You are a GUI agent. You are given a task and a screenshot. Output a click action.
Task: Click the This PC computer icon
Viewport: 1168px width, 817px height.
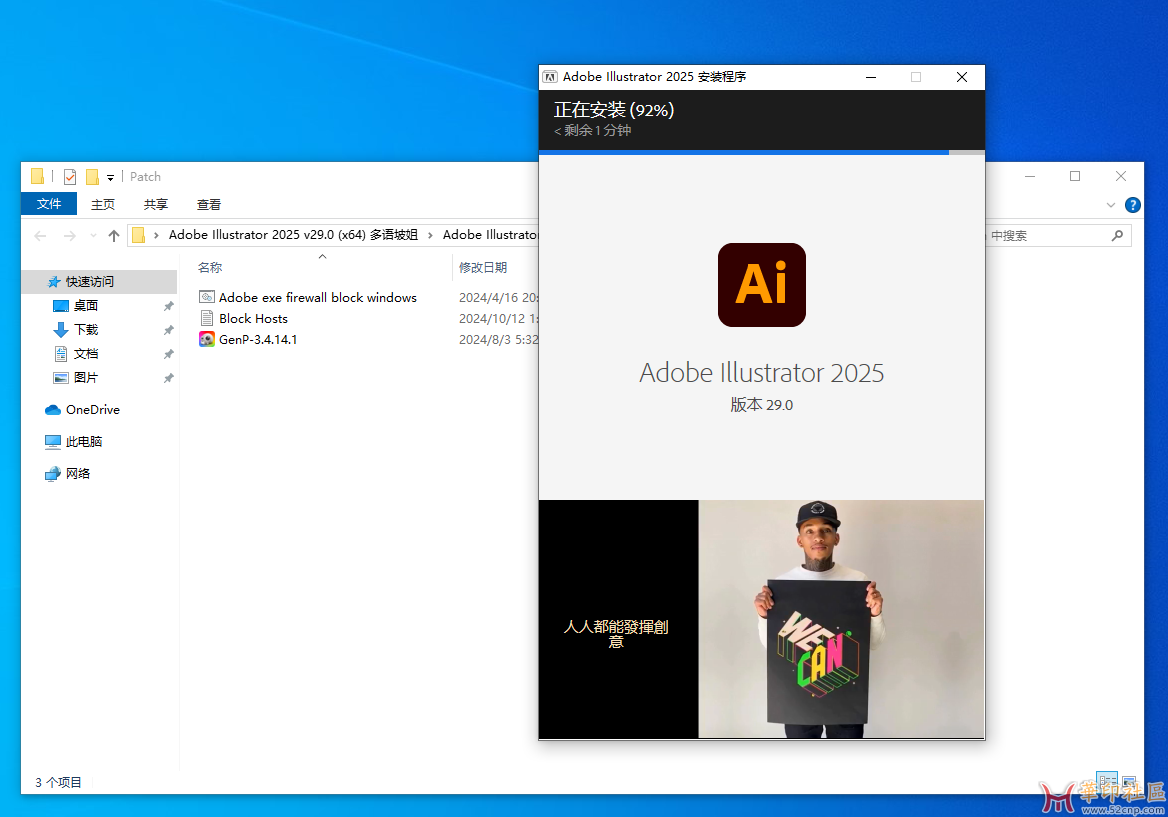tap(52, 442)
